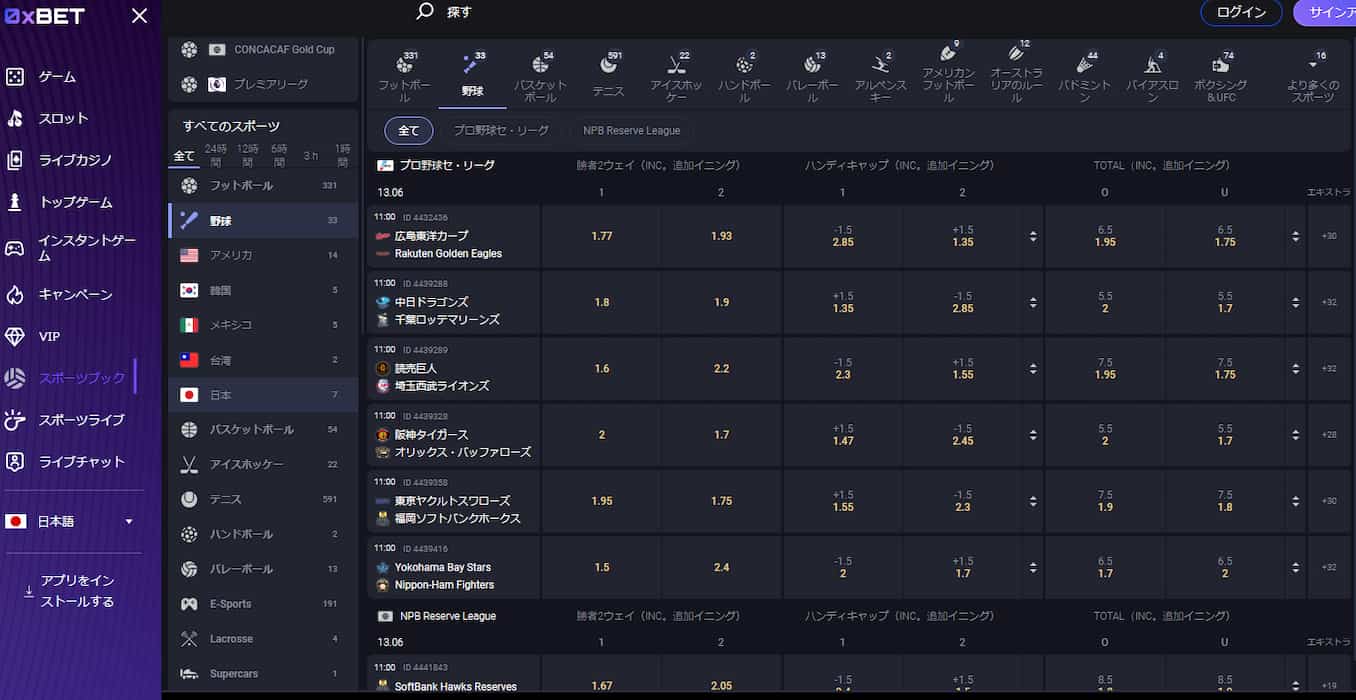Select the 24時間 time filter tab
Screen dimensions: 1356x700
tap(216, 155)
